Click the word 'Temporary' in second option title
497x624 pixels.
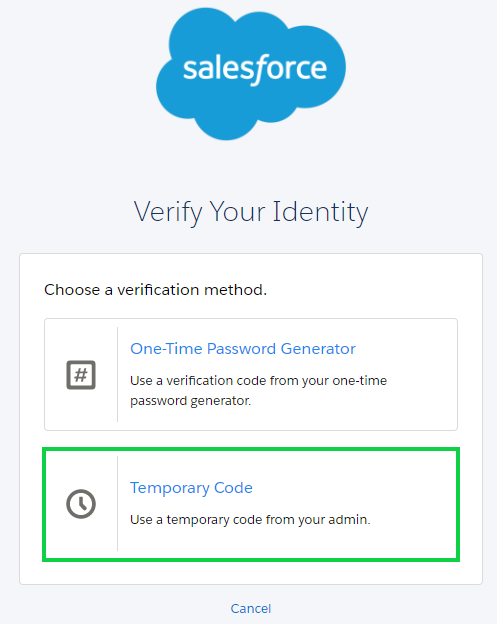pos(170,488)
